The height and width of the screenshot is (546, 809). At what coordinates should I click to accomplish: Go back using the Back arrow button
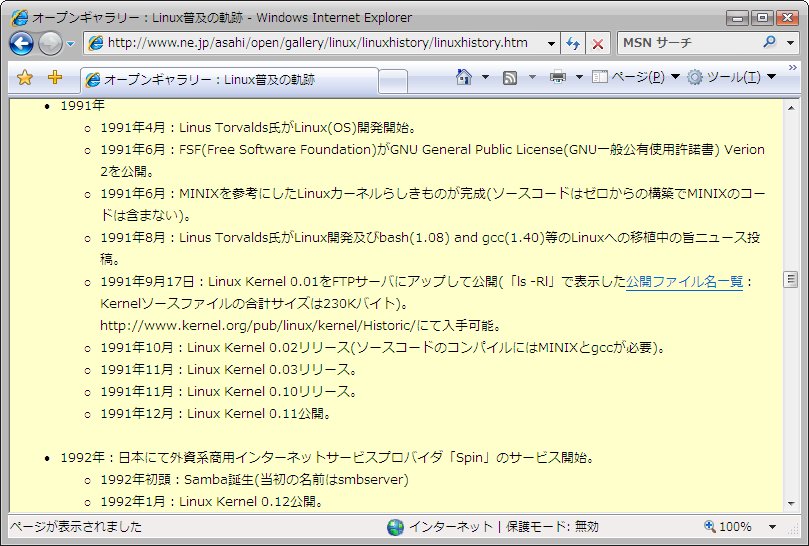21,43
